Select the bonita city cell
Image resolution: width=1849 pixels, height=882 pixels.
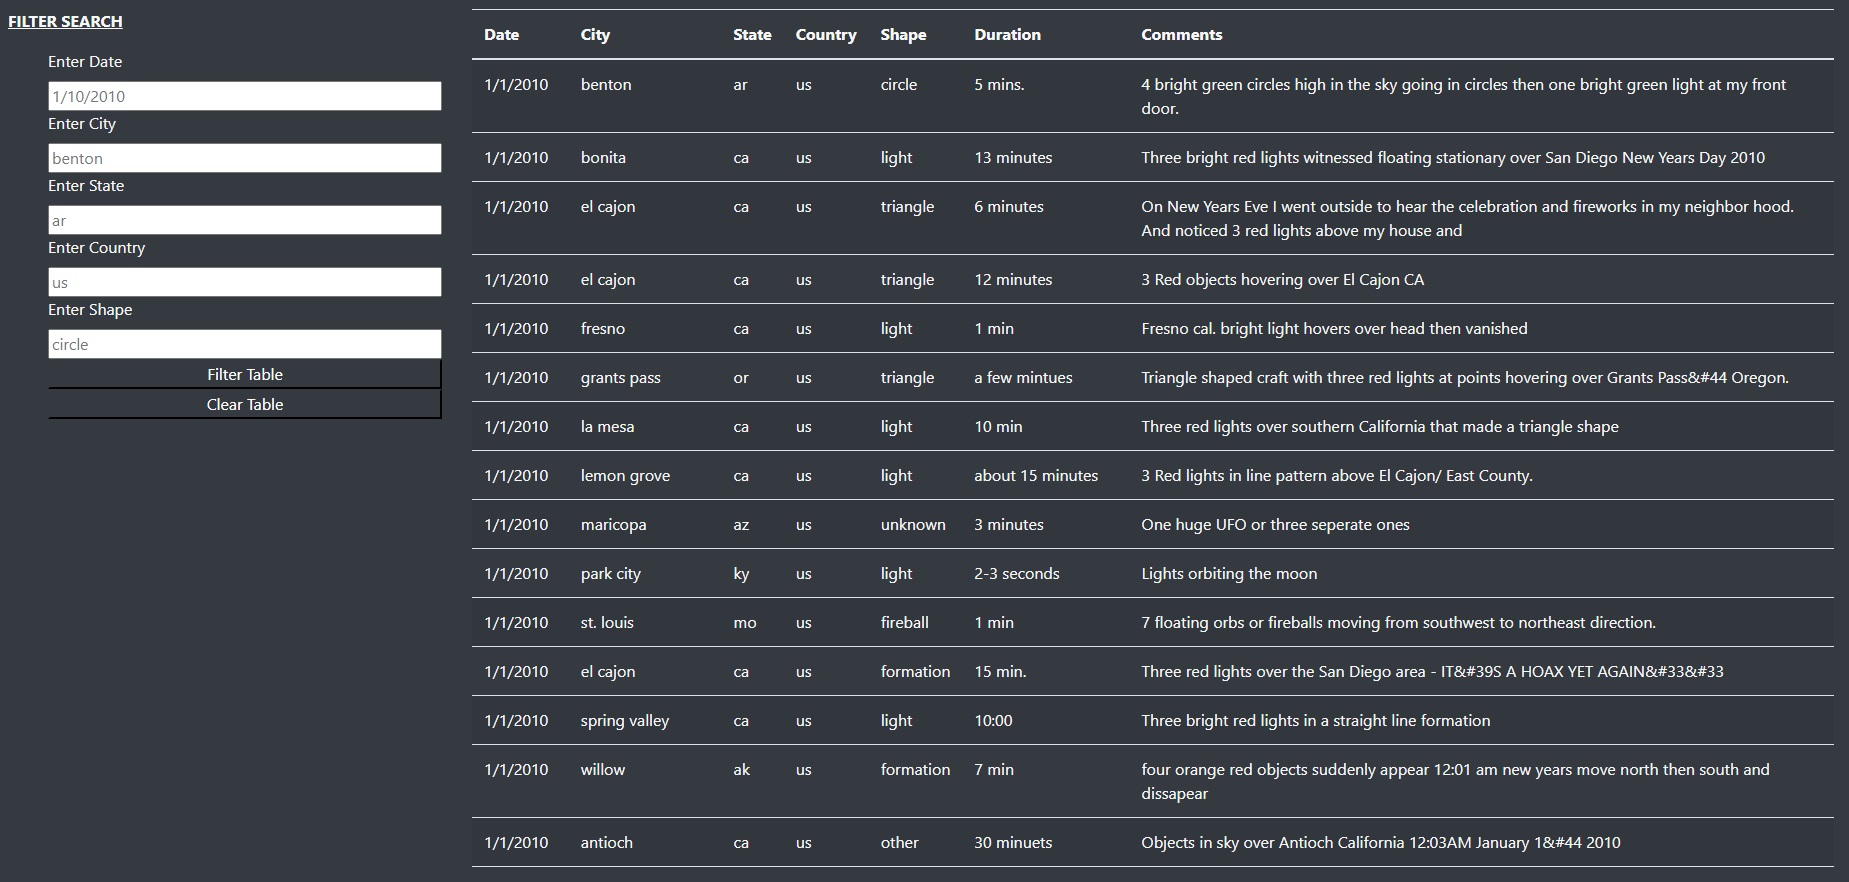point(603,158)
